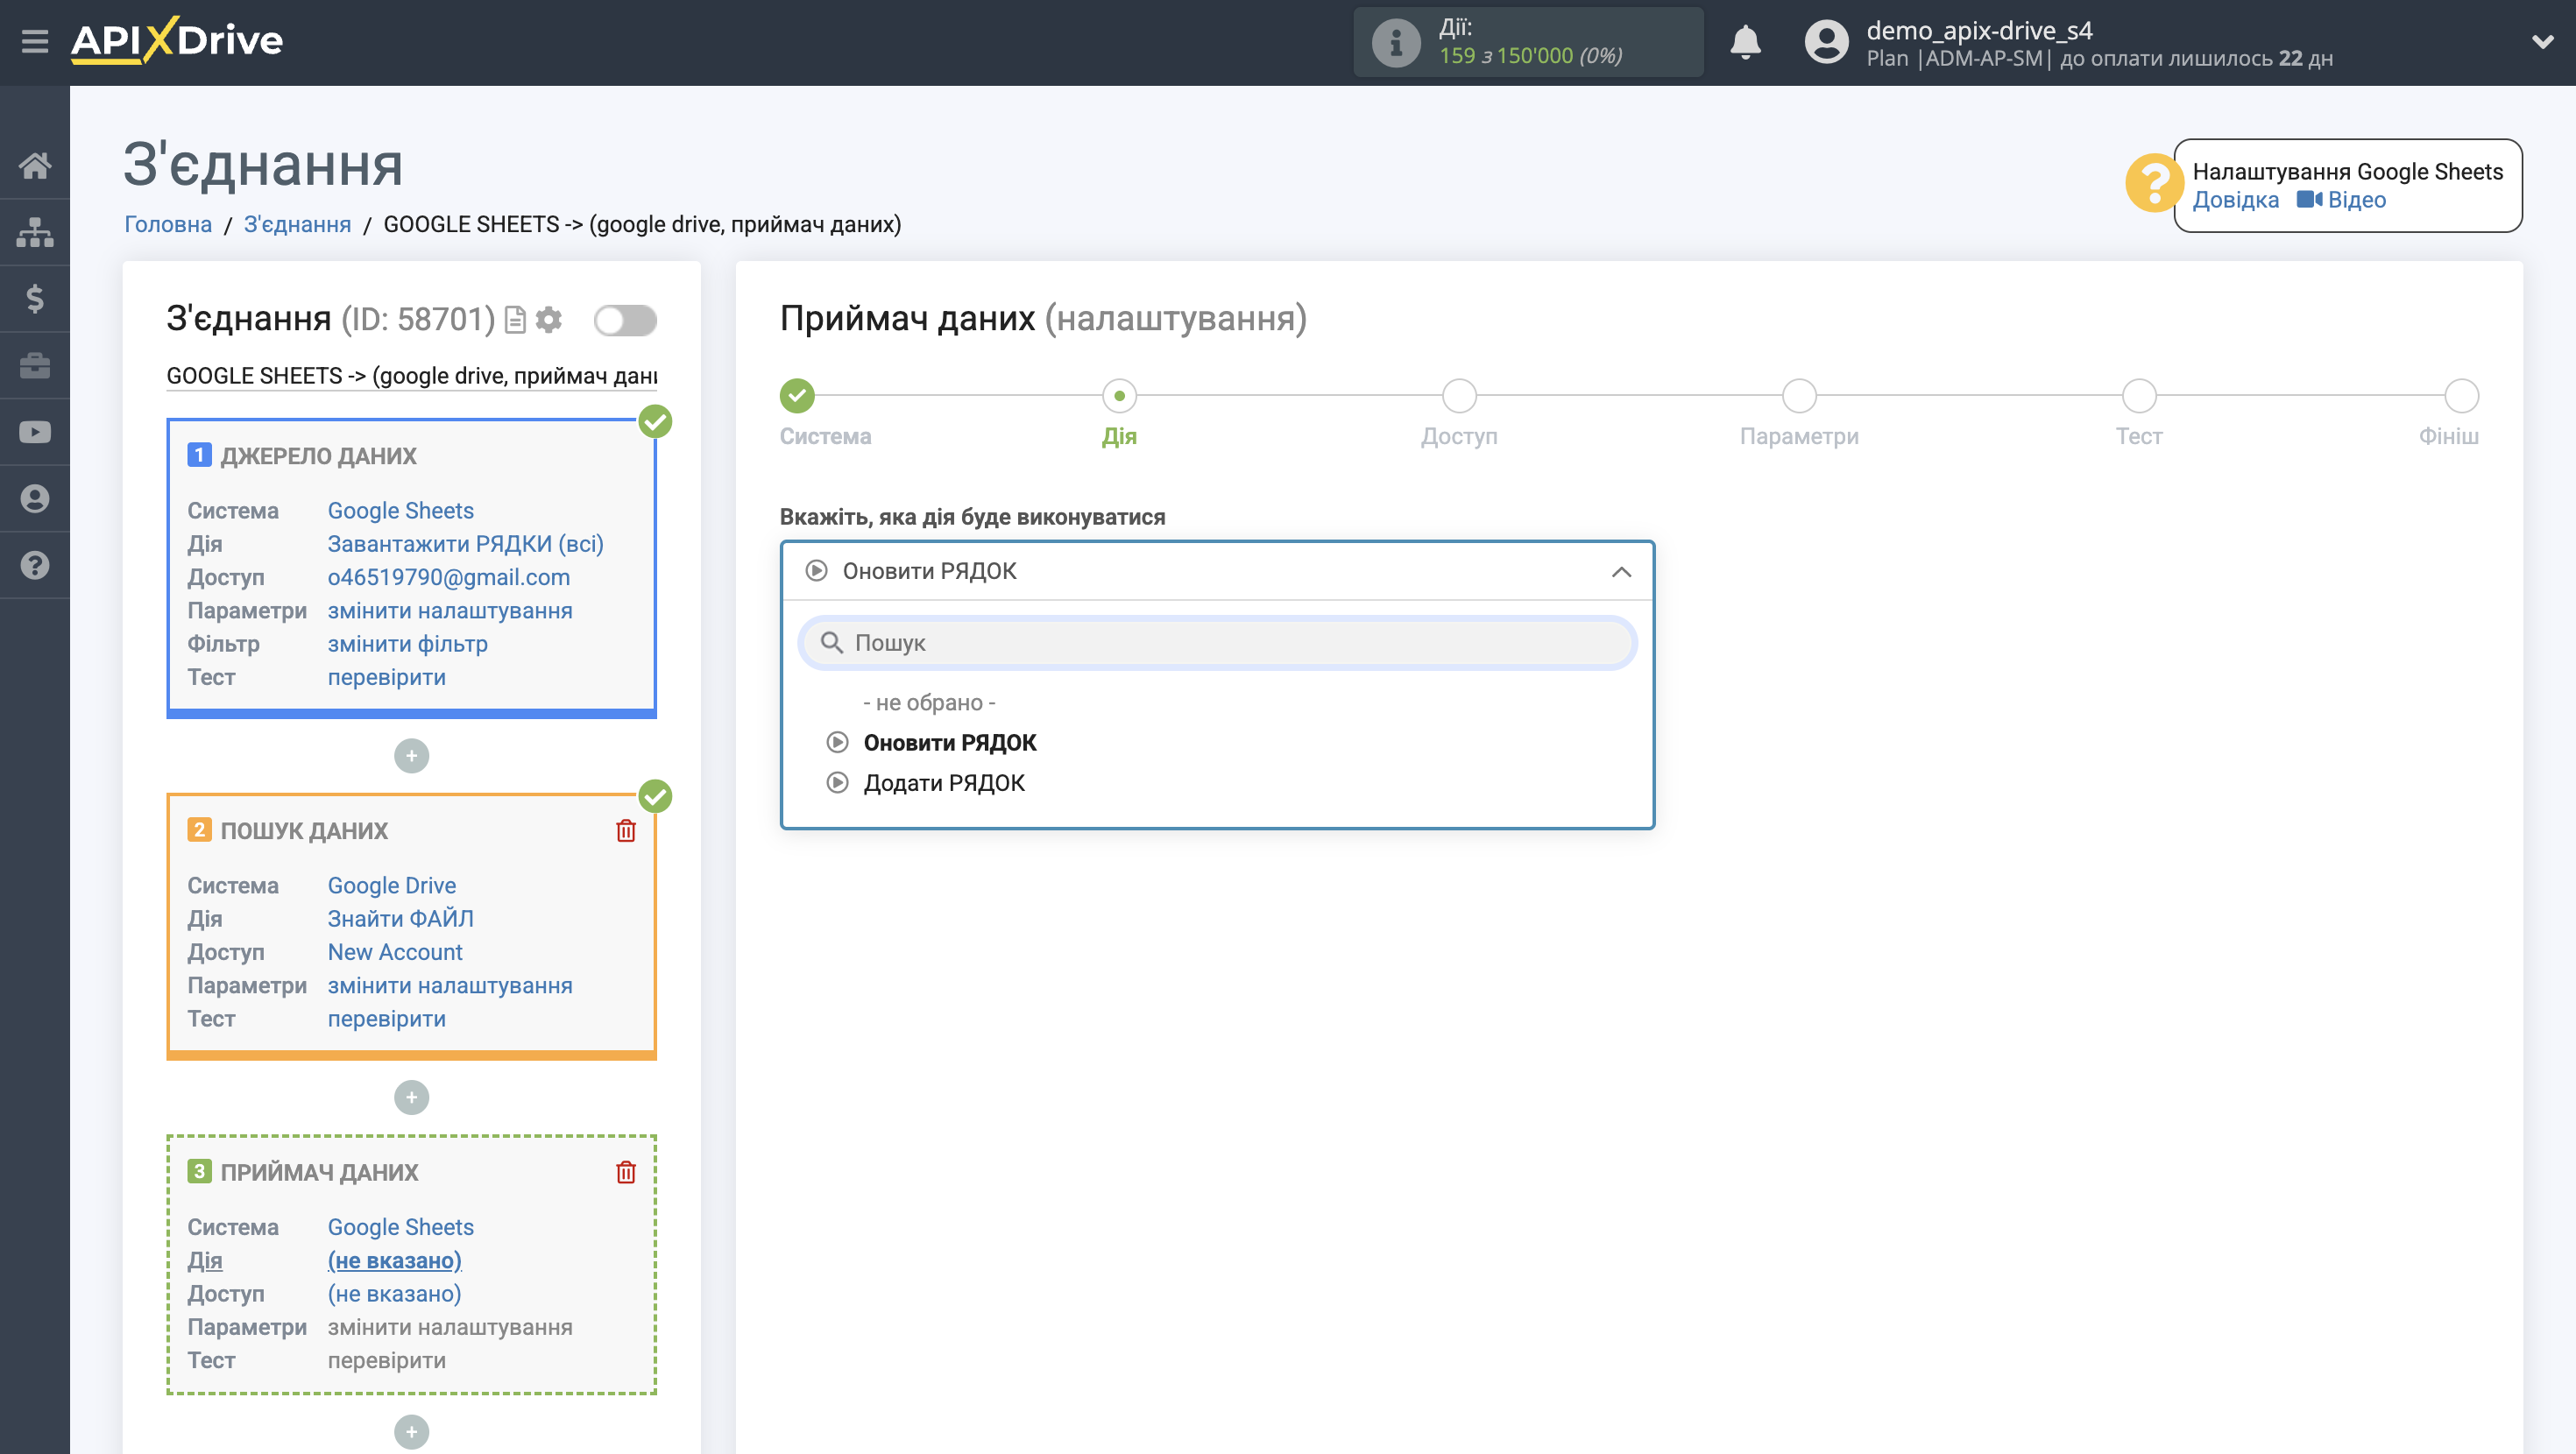The width and height of the screenshot is (2576, 1454).
Task: Click the actions info icon
Action: [1396, 42]
